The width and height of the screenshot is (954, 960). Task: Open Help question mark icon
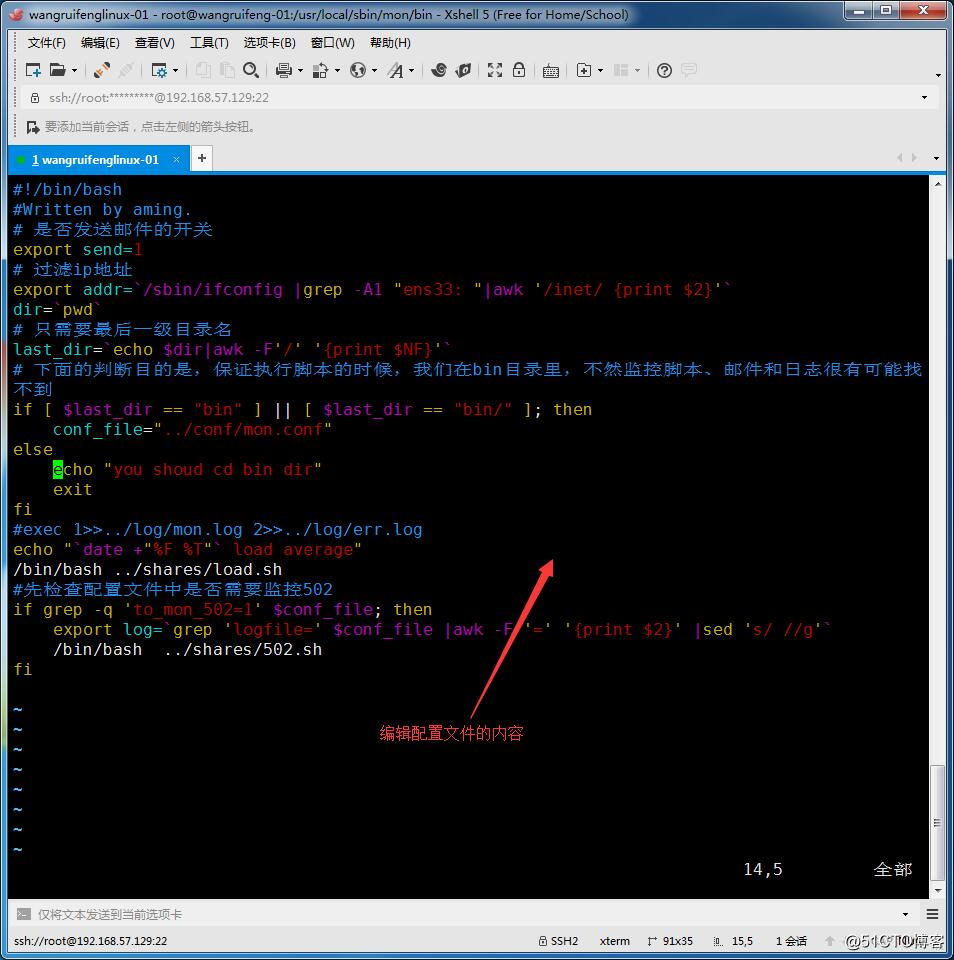click(x=664, y=70)
